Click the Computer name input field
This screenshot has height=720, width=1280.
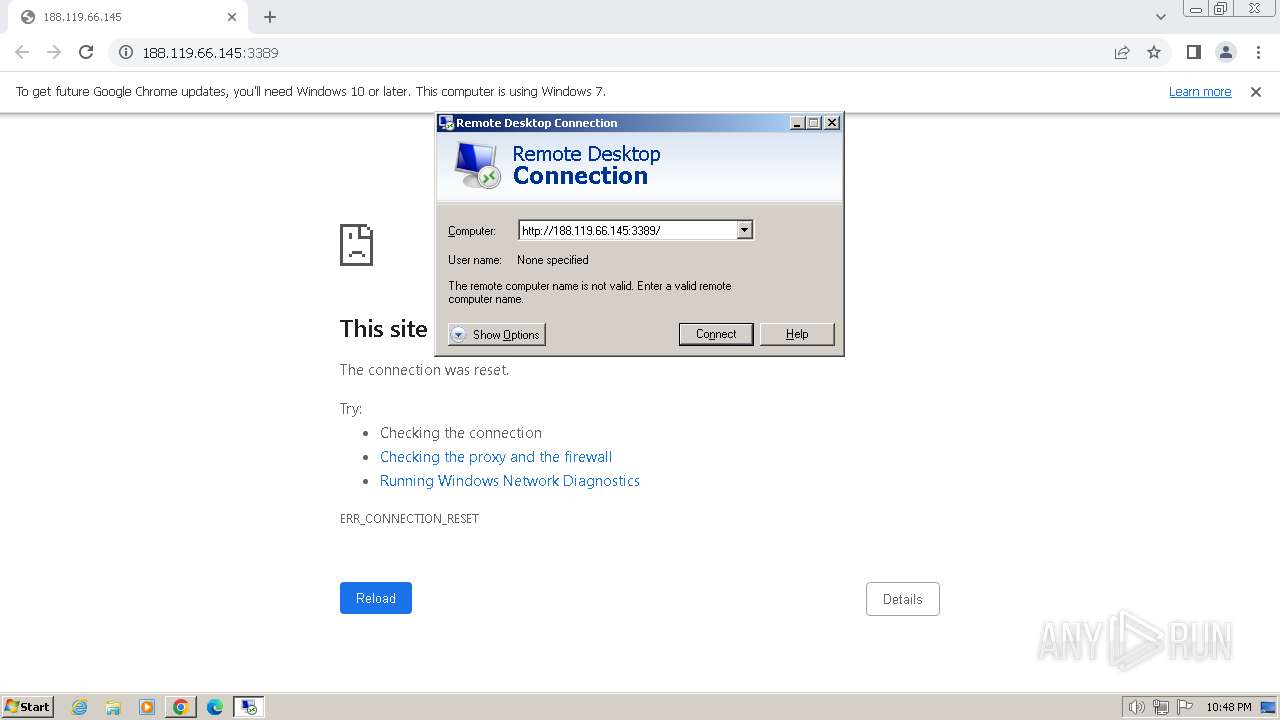coord(627,230)
